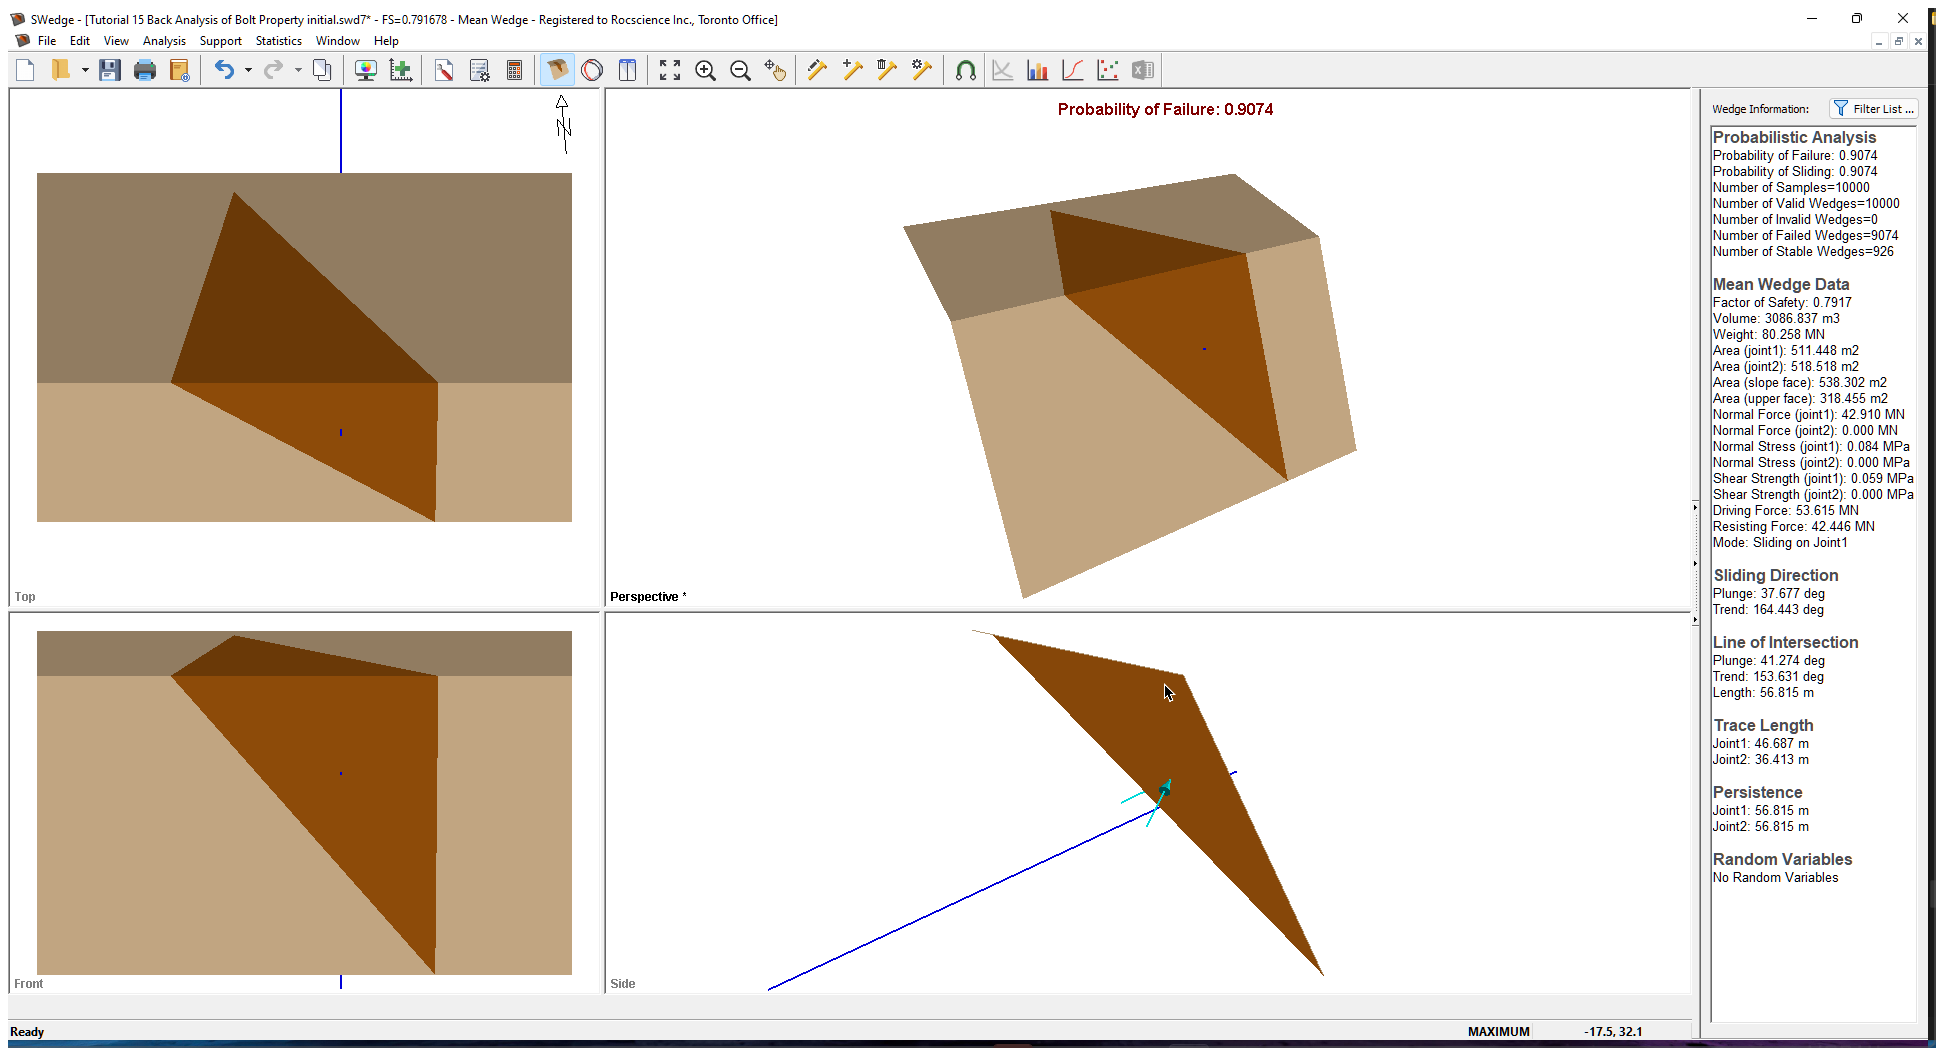This screenshot has height=1048, width=1936.
Task: Click the Redo arrow icon
Action: tap(273, 70)
